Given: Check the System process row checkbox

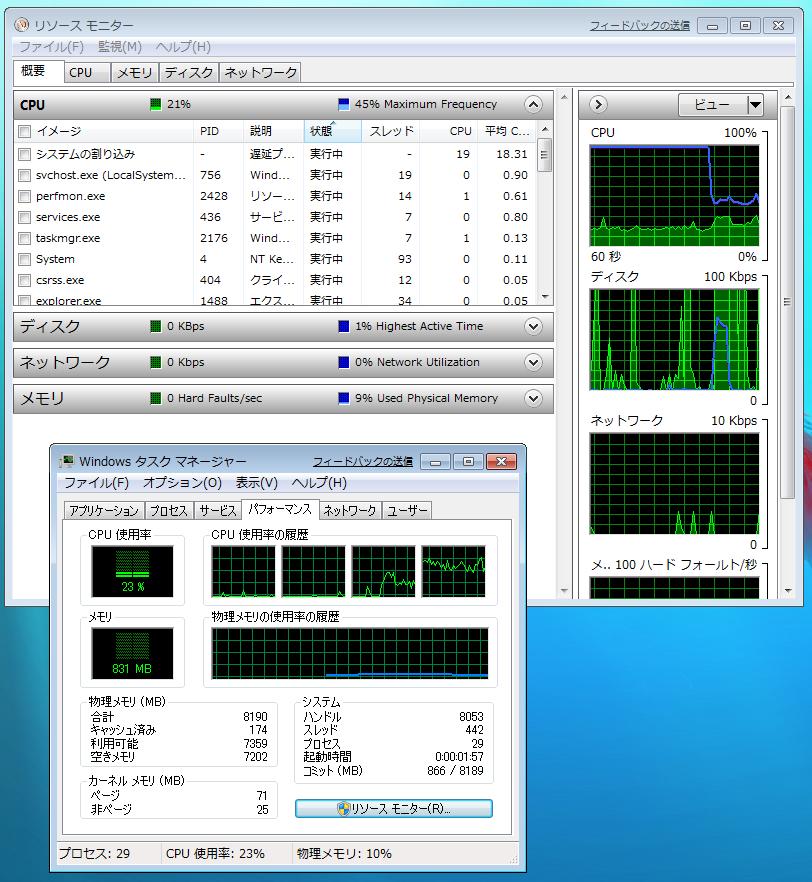Looking at the screenshot, I should [25, 259].
